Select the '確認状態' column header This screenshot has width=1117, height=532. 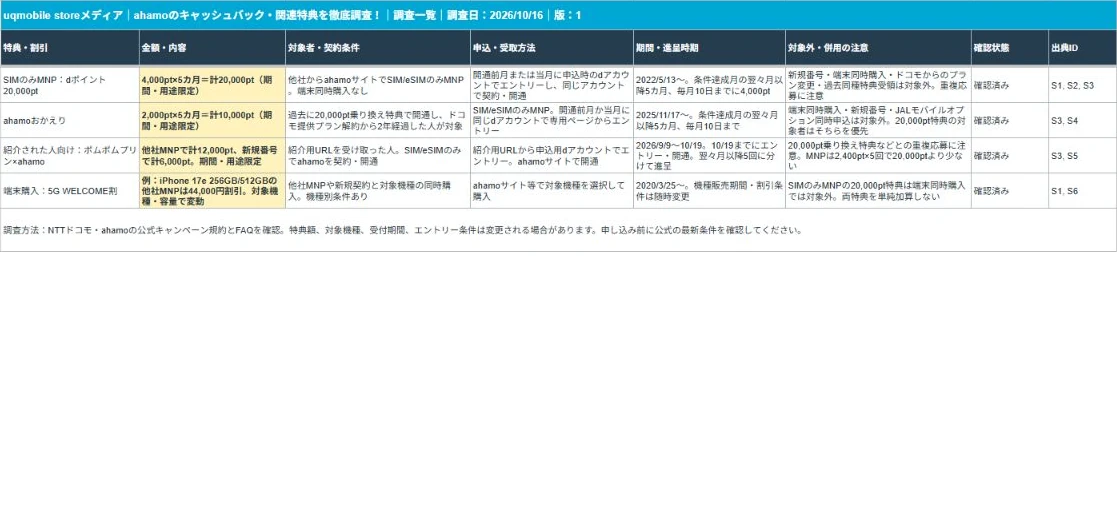[x=1009, y=48]
